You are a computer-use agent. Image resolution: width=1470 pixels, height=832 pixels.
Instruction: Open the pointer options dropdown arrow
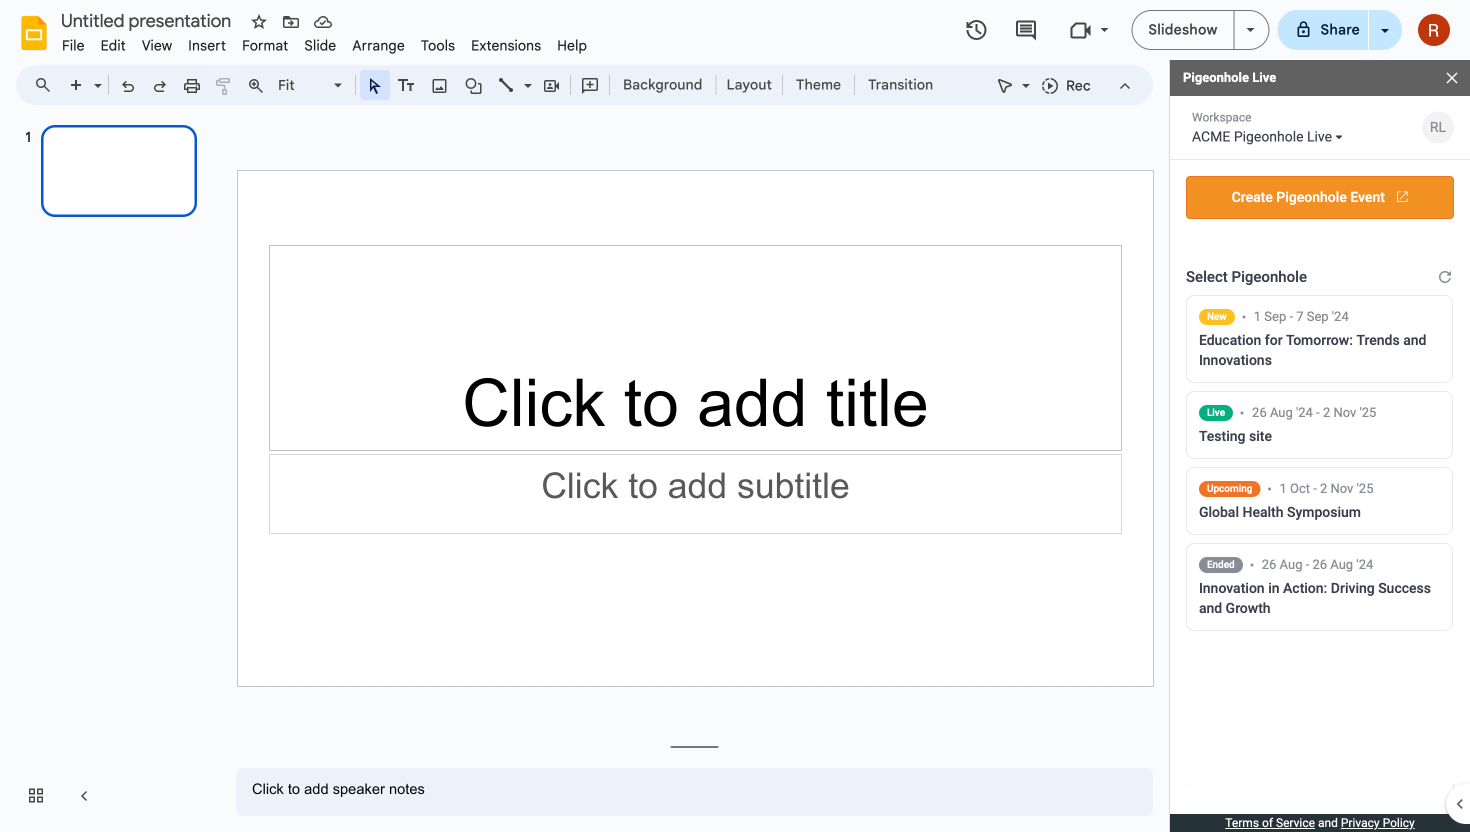1026,86
